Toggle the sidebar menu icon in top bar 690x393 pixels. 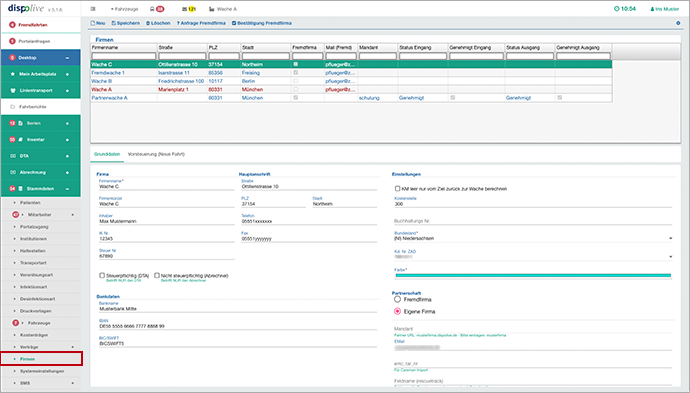click(93, 9)
